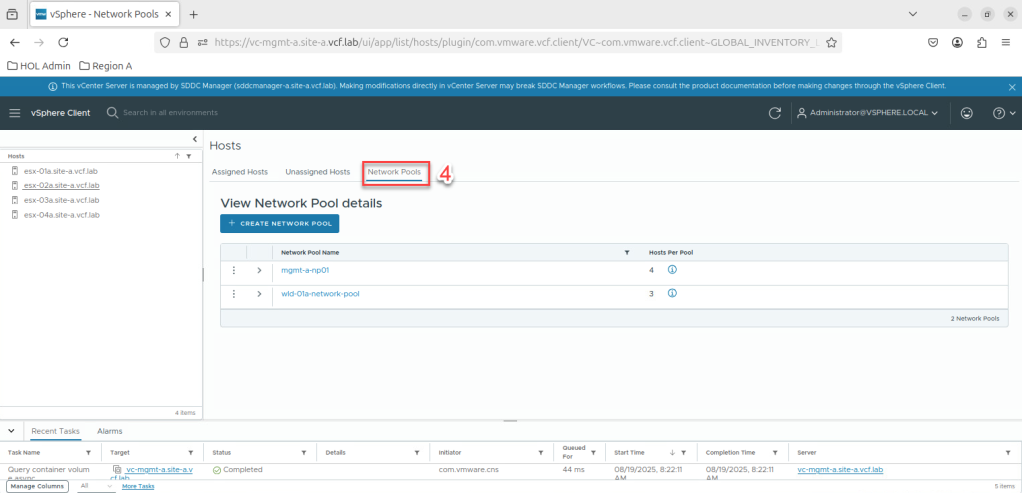Filter the Completion Time column
Screen dimensions: 1022x493
pyautogui.click(x=775, y=453)
